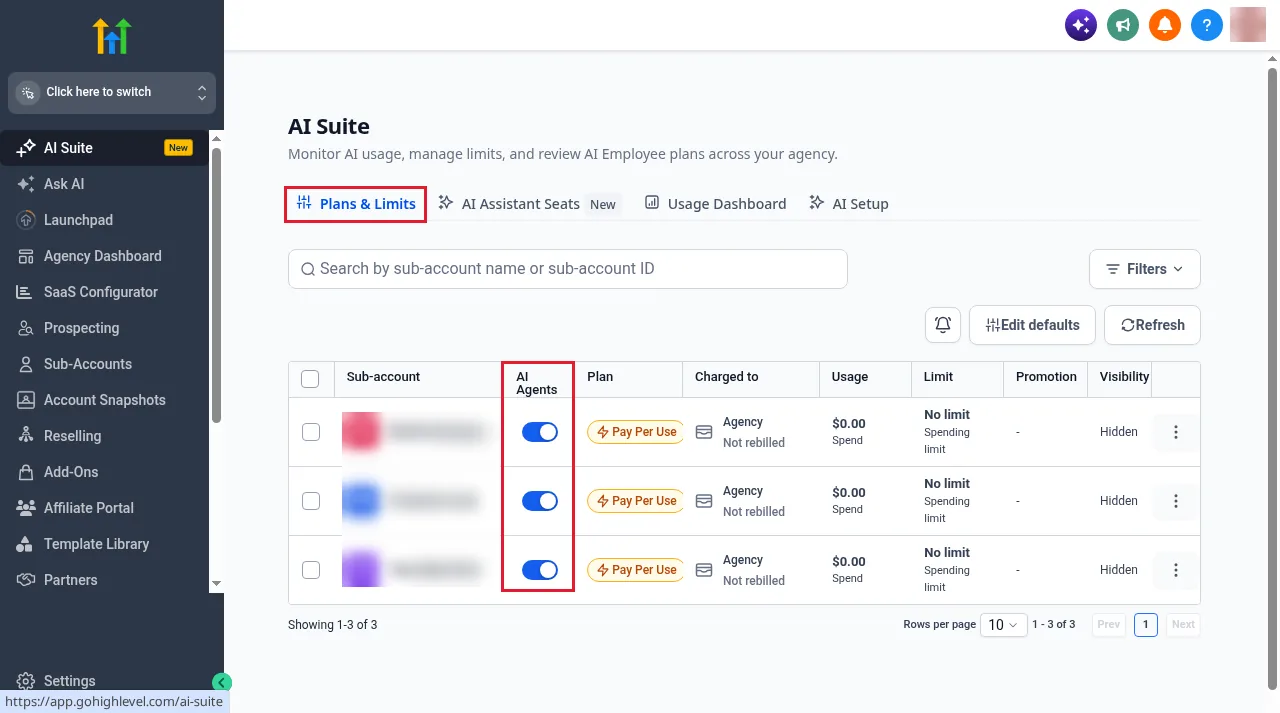Open the Filters dropdown

pos(1145,269)
